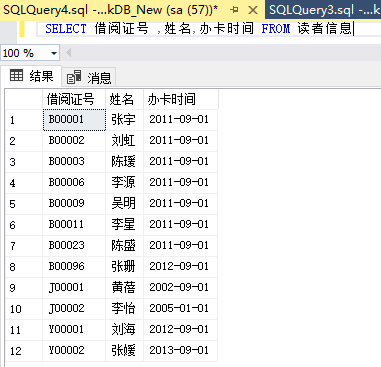Select cell B00023
Screen dimensions: 381x367
[74, 246]
